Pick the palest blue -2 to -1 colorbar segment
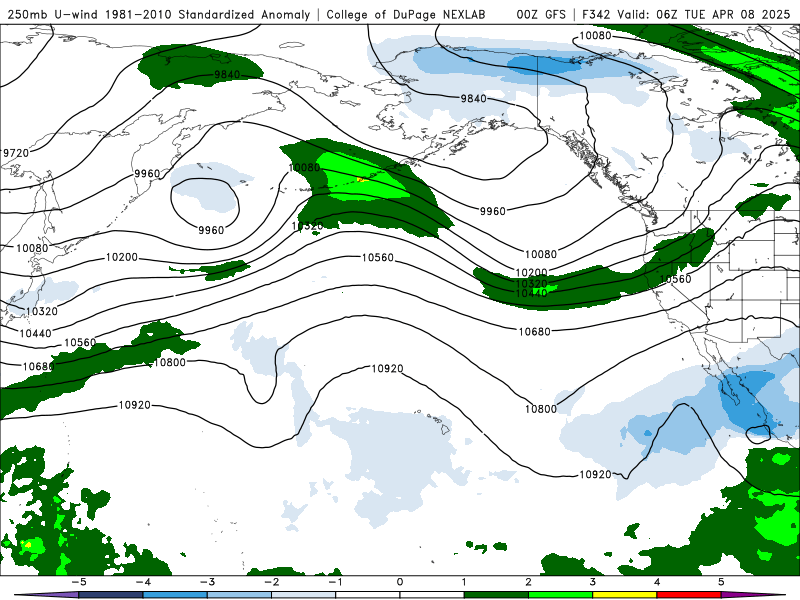Image resolution: width=800 pixels, height=600 pixels. tap(304, 595)
